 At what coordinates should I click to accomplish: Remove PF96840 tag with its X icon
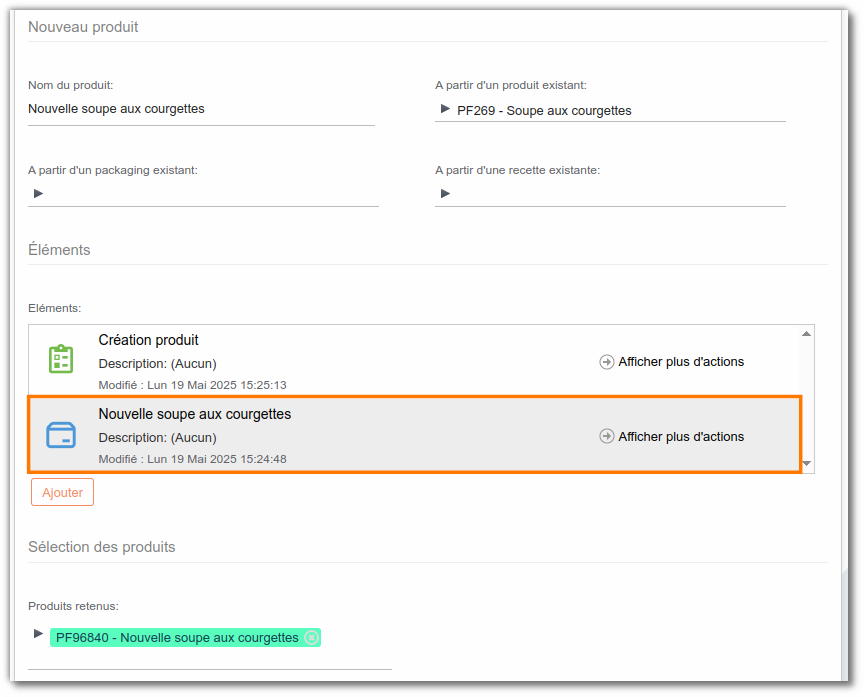click(x=311, y=637)
